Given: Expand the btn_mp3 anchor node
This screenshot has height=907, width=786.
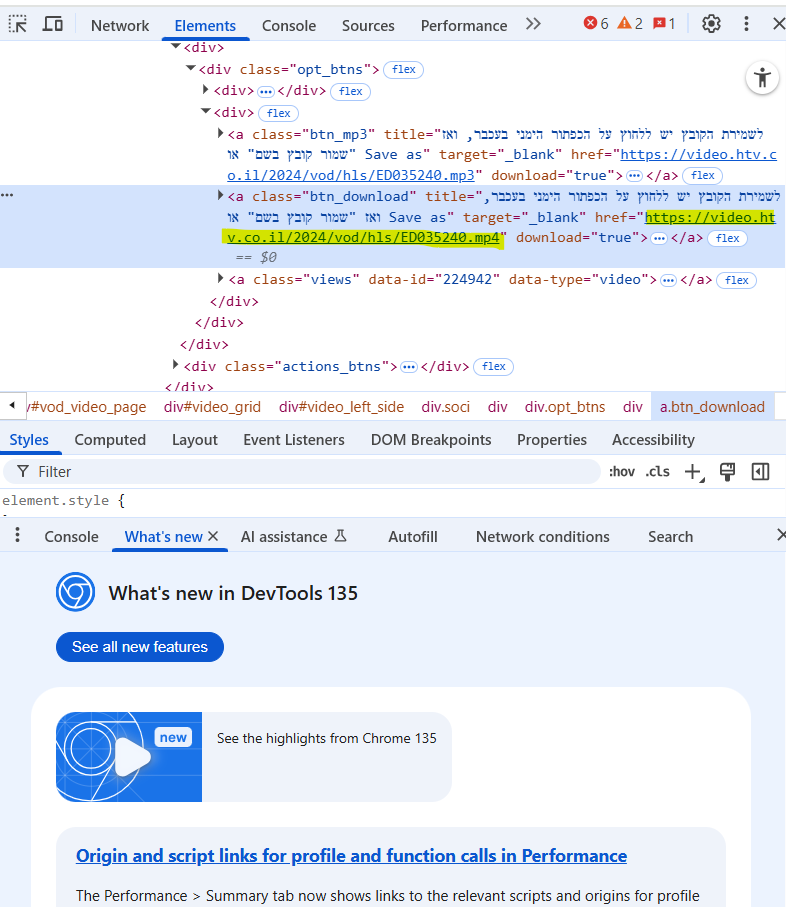Looking at the screenshot, I should (221, 133).
